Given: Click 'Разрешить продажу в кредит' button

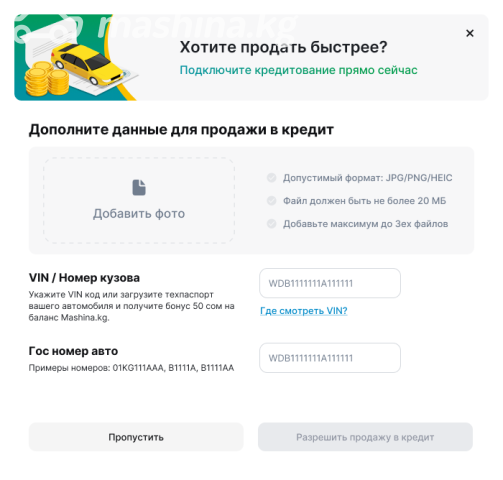Looking at the screenshot, I should pos(365,437).
